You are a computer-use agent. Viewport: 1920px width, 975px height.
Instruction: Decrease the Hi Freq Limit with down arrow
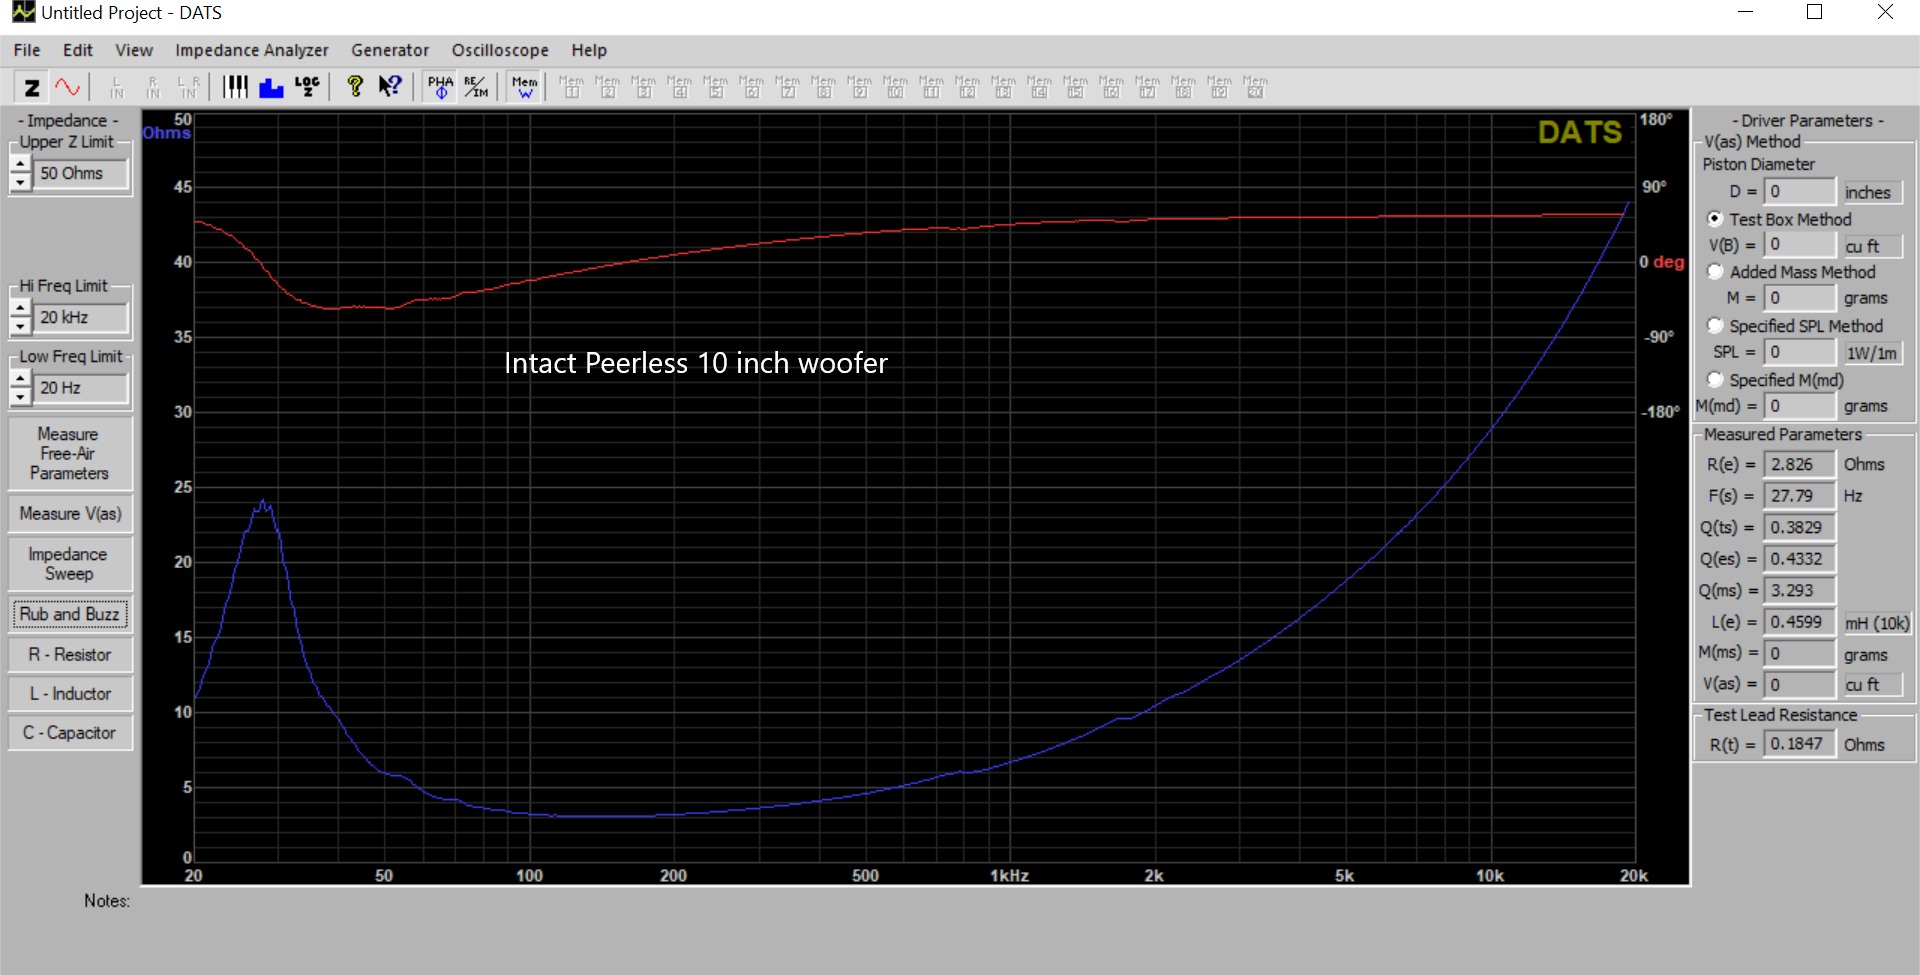[x=20, y=326]
